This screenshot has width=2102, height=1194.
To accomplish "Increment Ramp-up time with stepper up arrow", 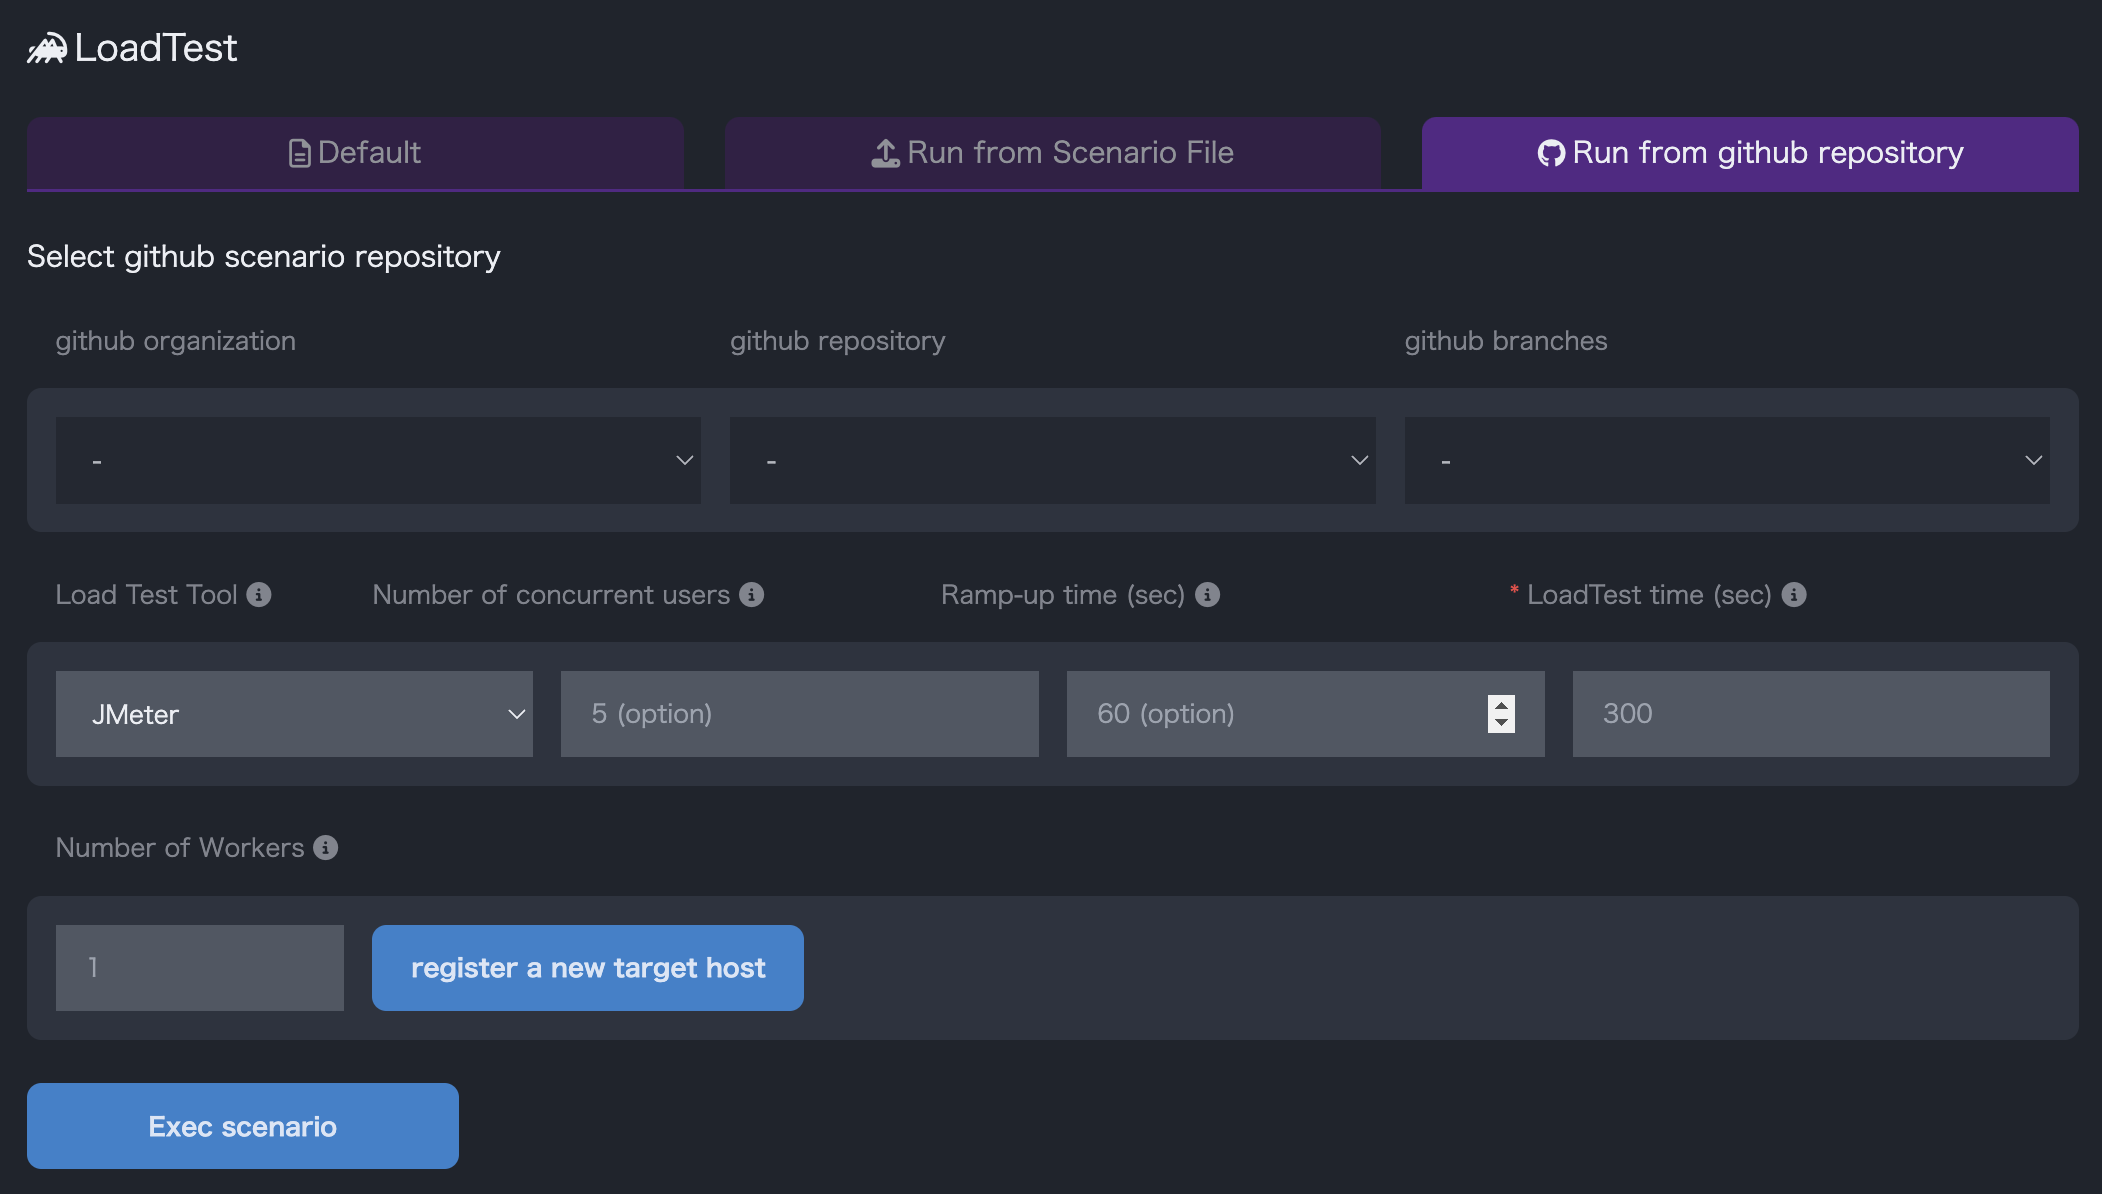I will click(x=1501, y=705).
